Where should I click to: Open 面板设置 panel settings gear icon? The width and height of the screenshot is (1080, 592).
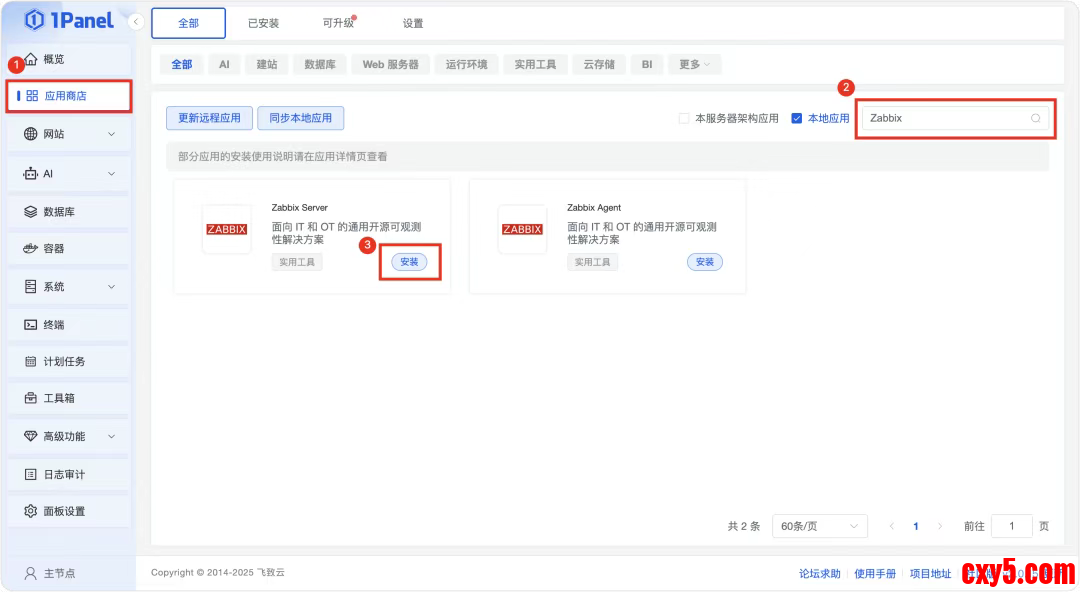tap(31, 511)
